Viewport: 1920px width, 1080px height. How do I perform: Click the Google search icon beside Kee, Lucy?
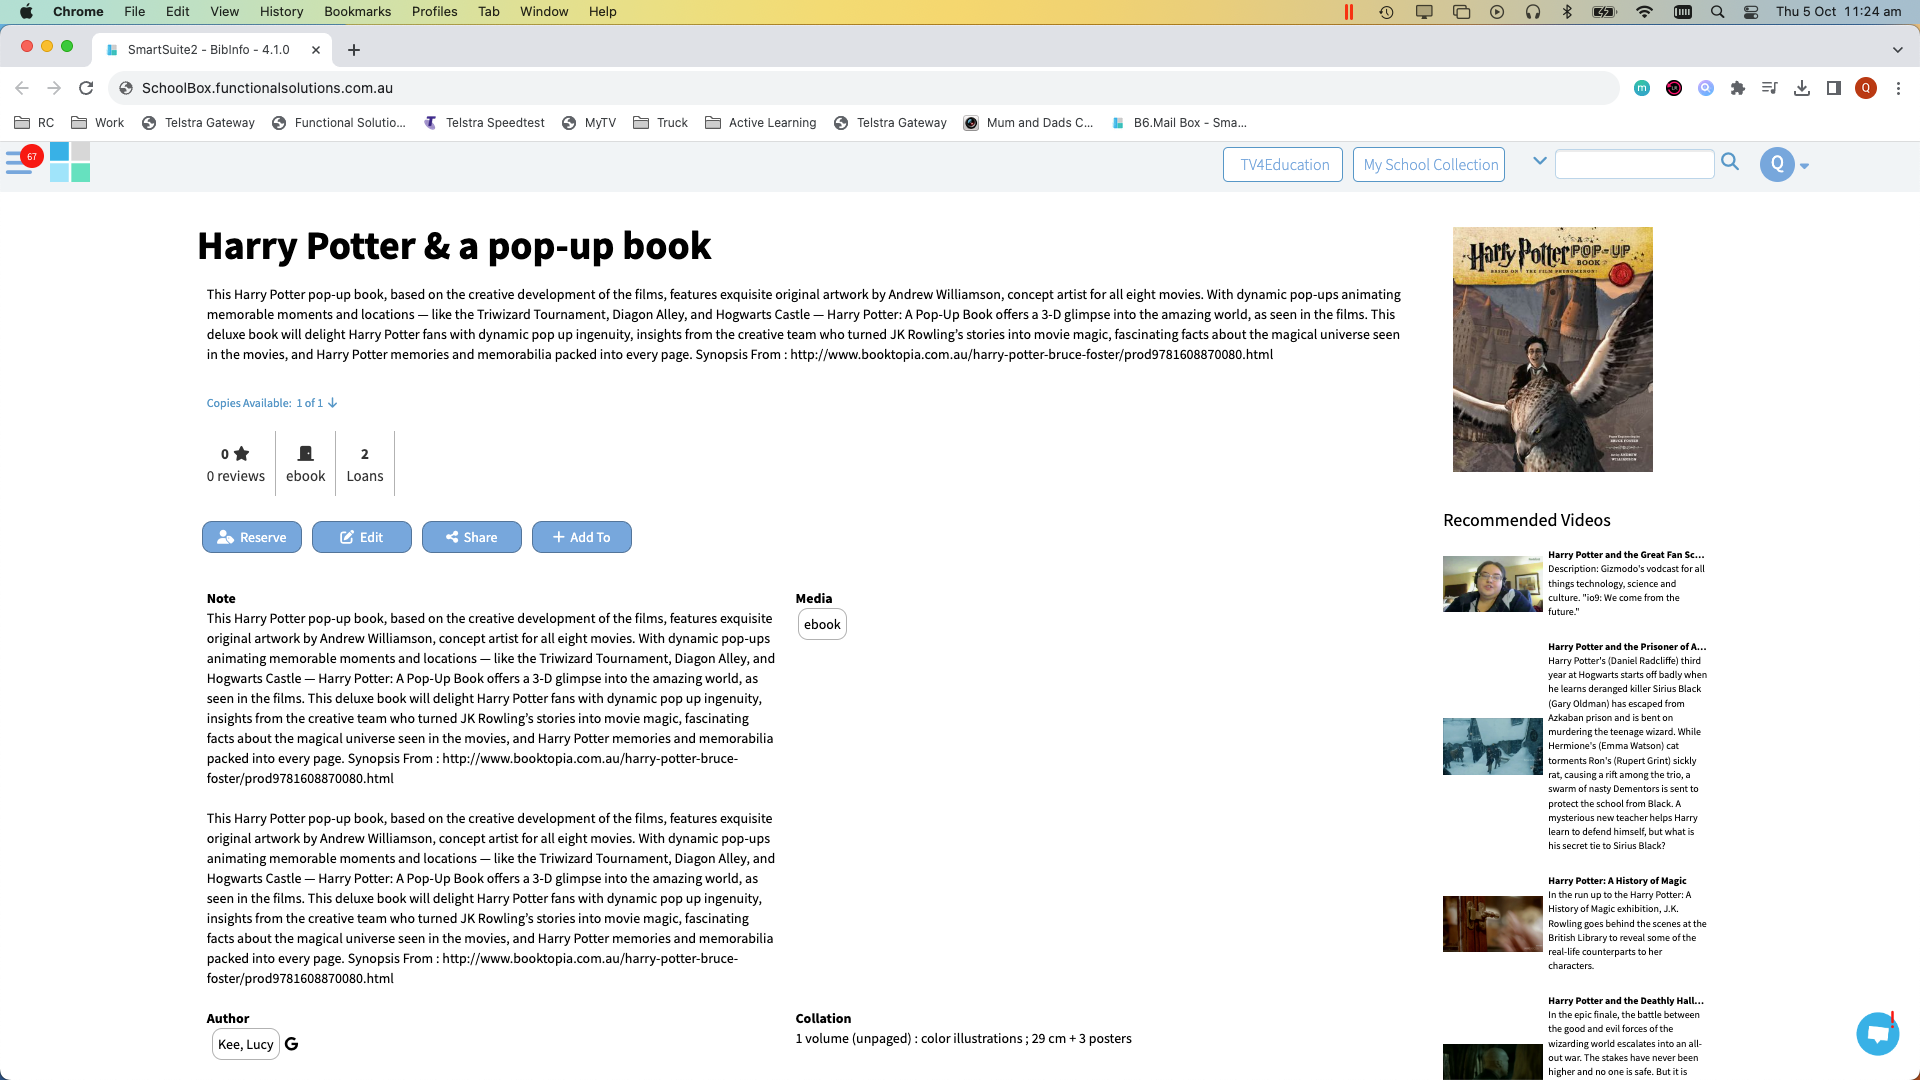(x=292, y=1044)
